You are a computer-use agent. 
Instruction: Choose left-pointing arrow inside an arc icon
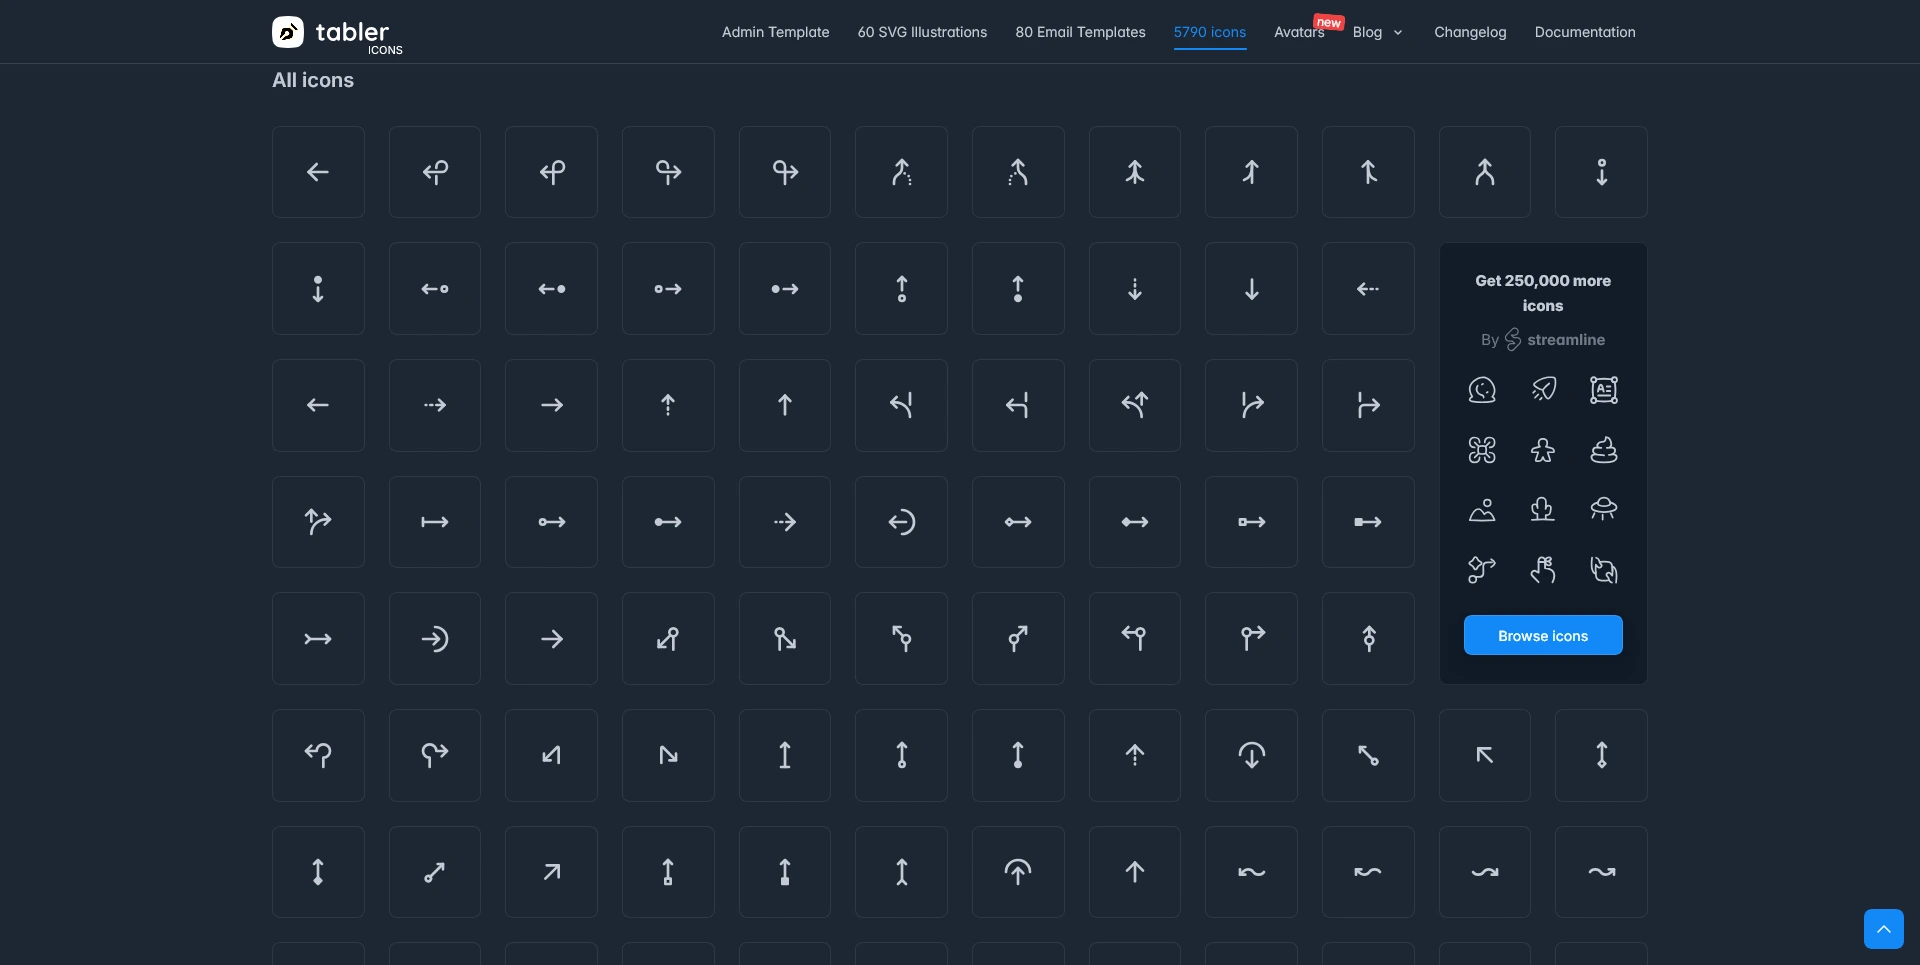click(901, 522)
